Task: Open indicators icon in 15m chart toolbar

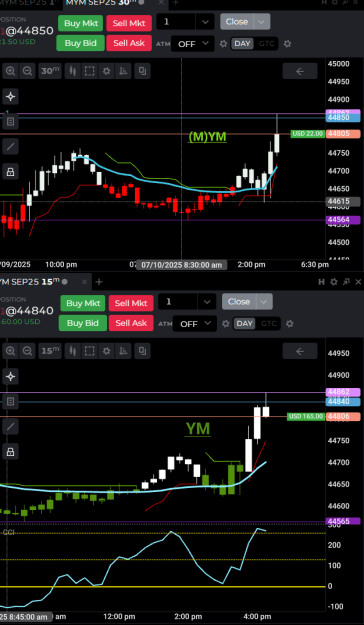Action: 124,351
